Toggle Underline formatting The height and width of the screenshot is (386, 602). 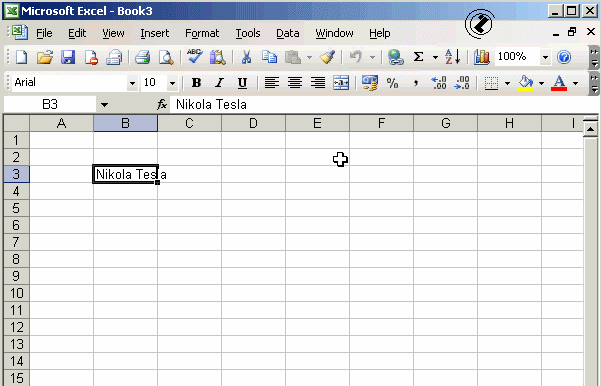[242, 83]
